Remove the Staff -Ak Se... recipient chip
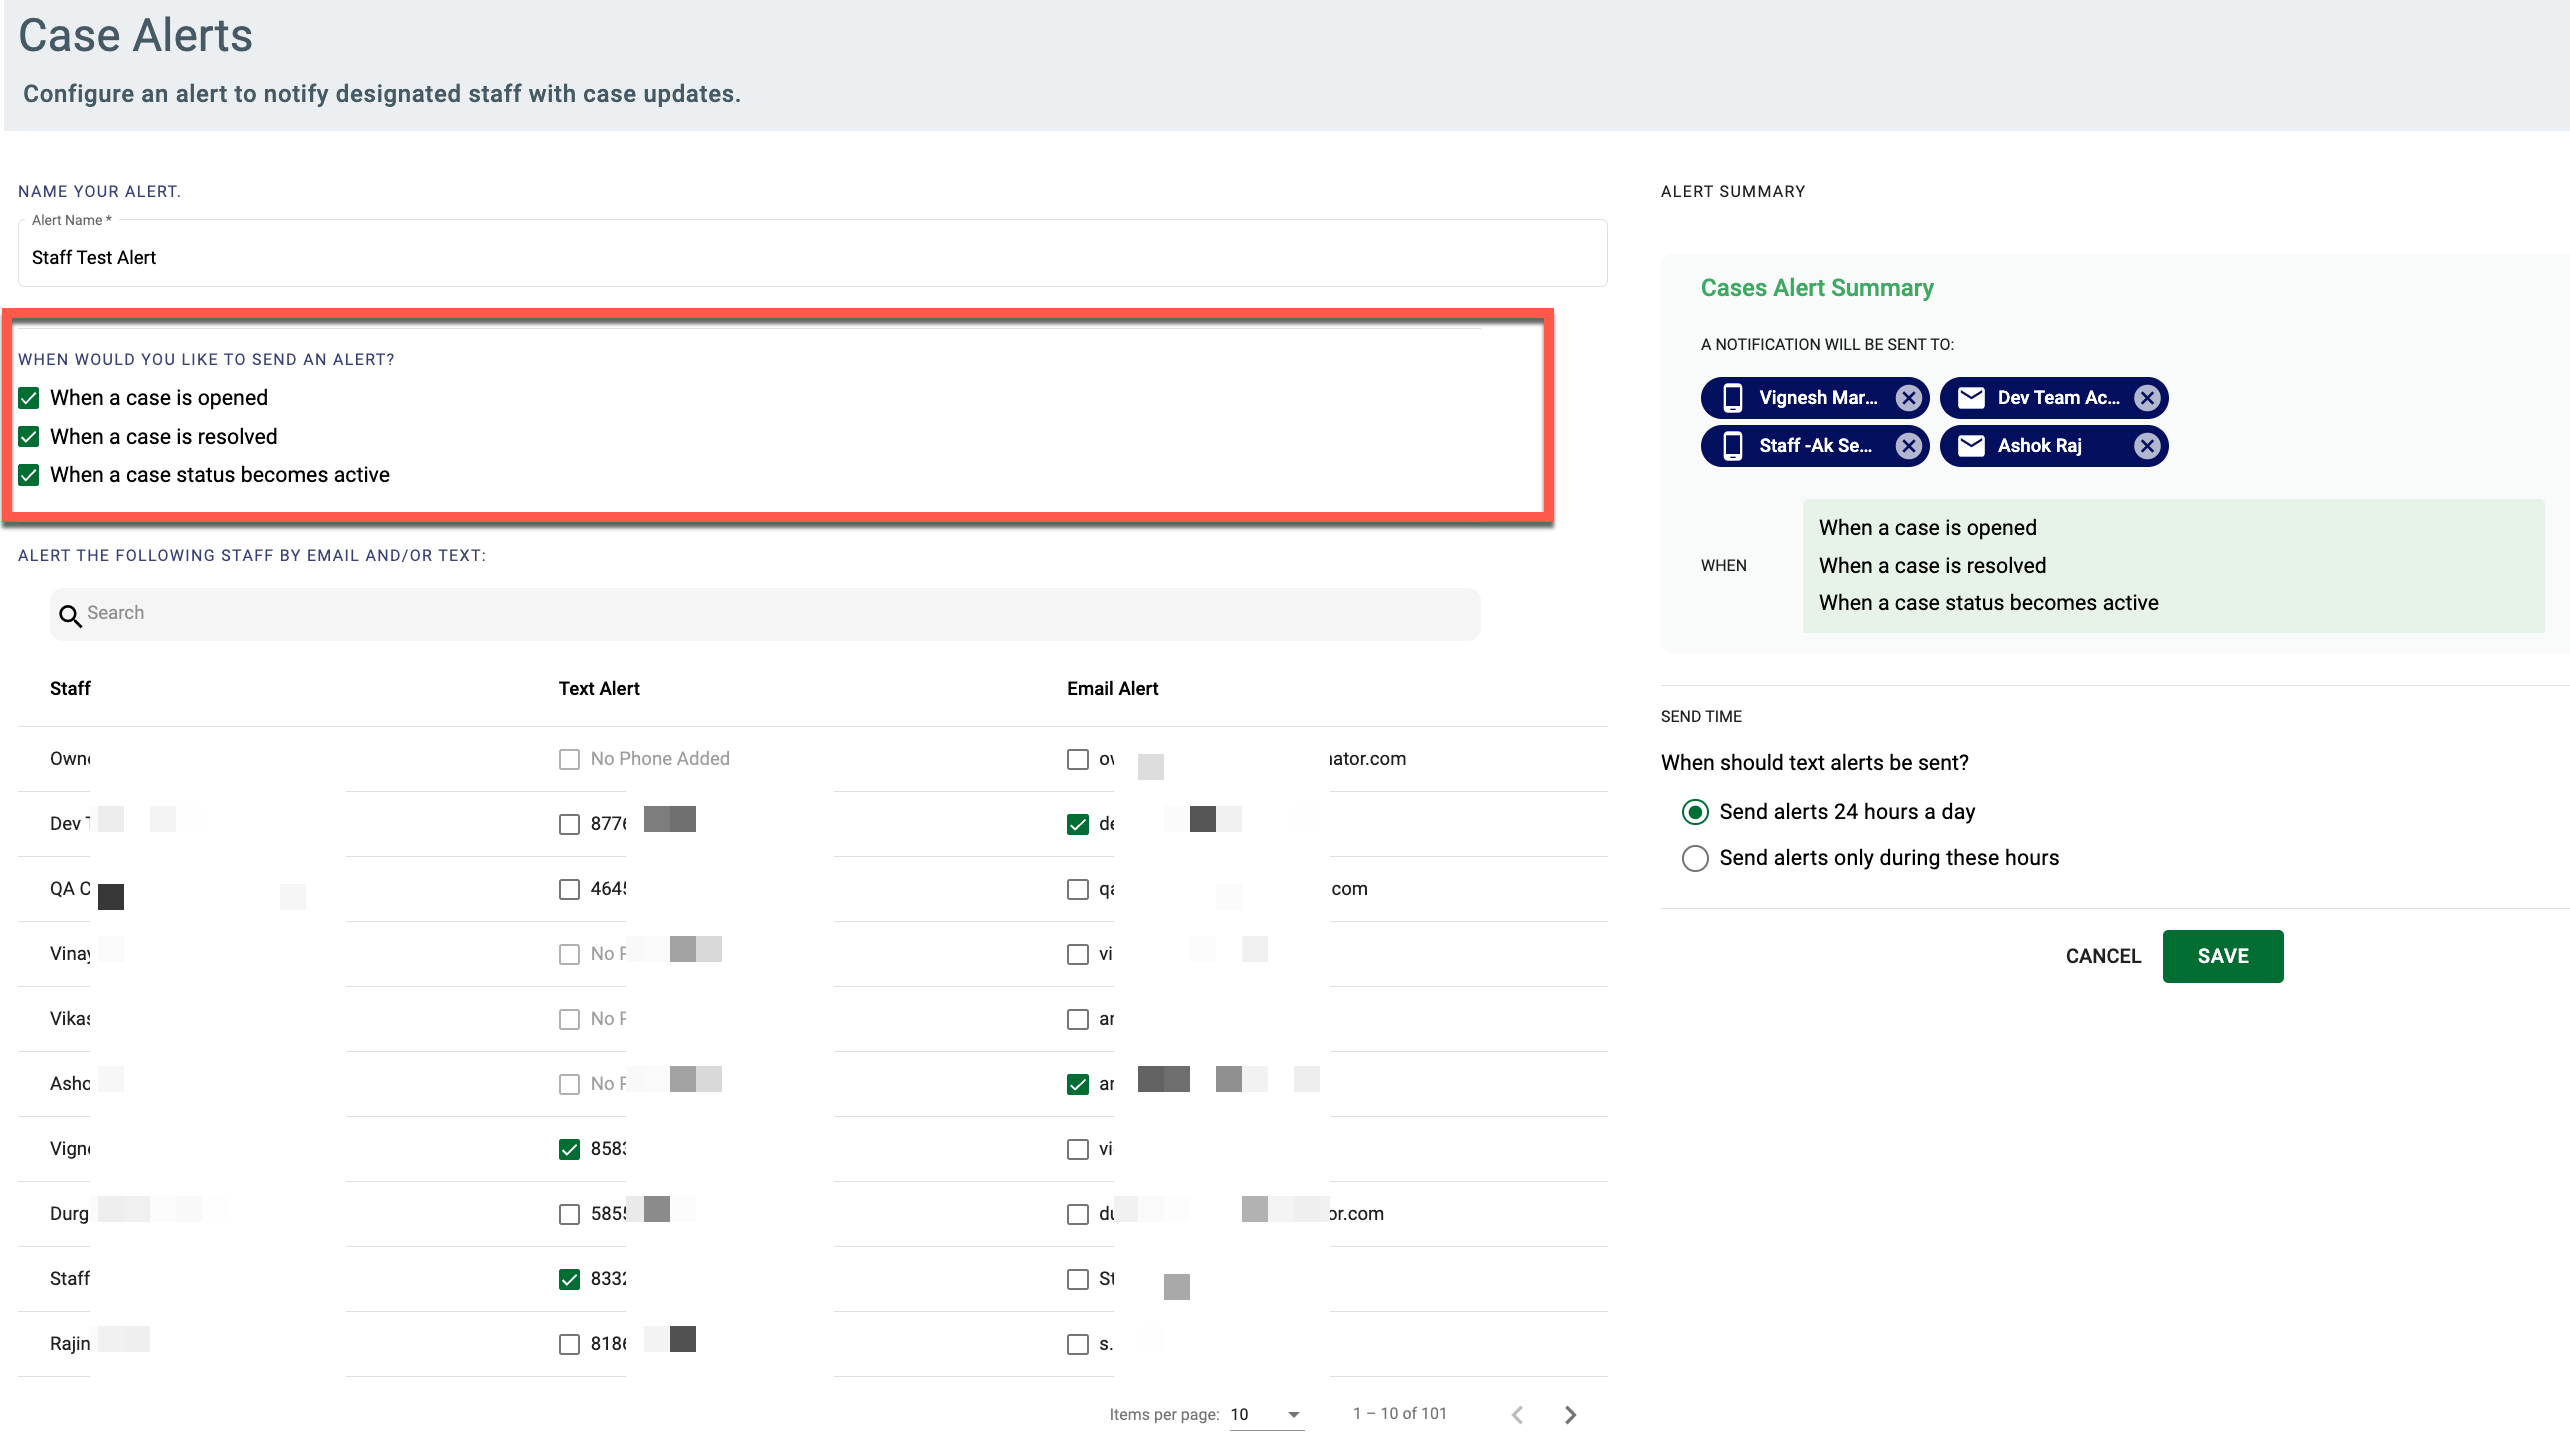The height and width of the screenshot is (1450, 2570). (x=1908, y=446)
